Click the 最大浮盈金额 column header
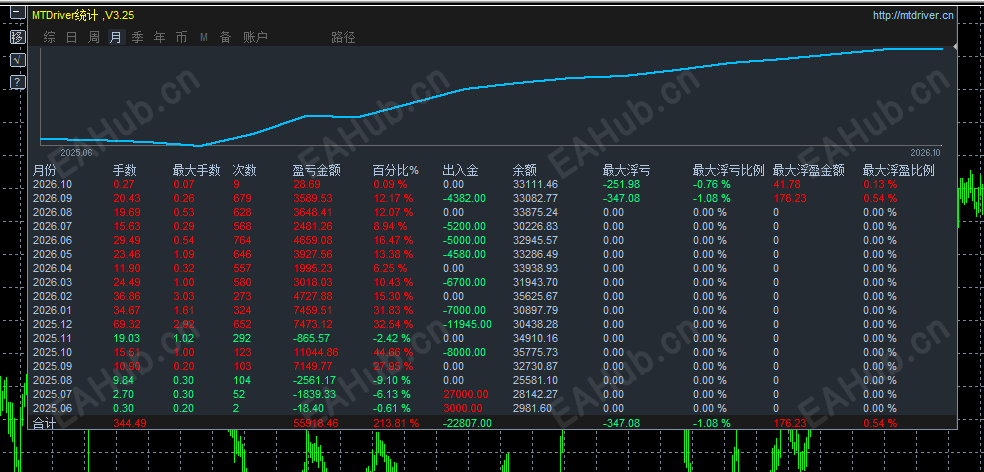The width and height of the screenshot is (984, 472). point(808,170)
